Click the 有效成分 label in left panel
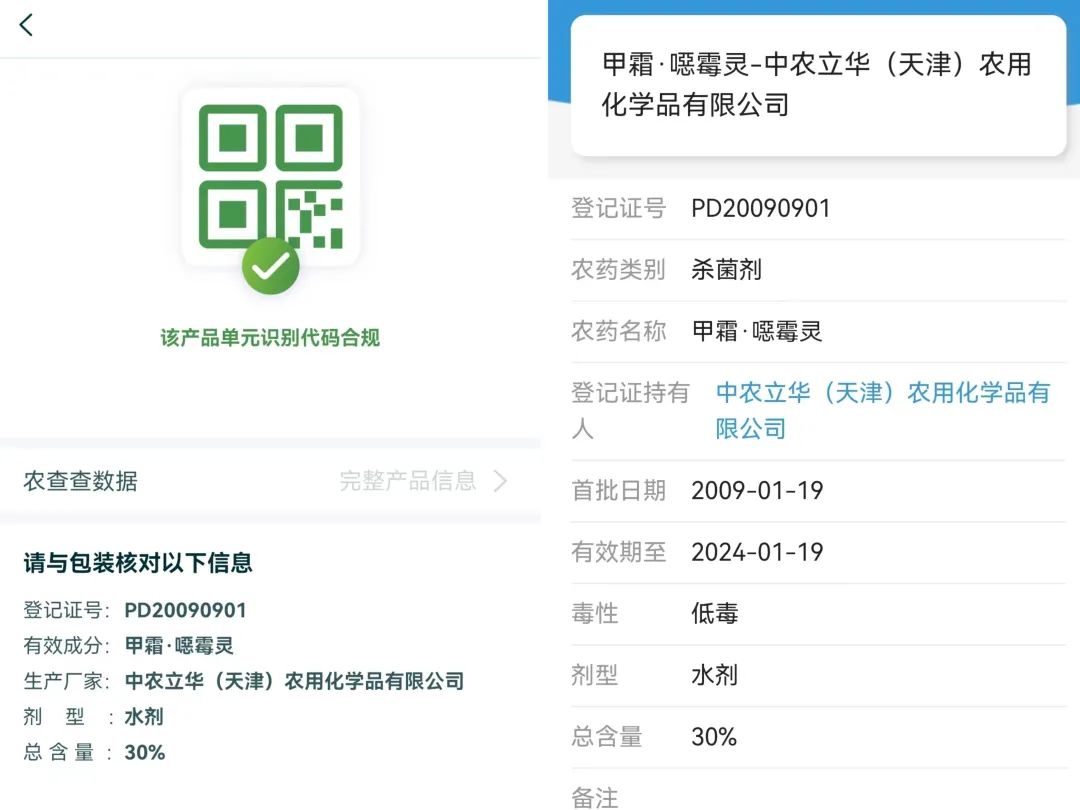 coord(67,645)
